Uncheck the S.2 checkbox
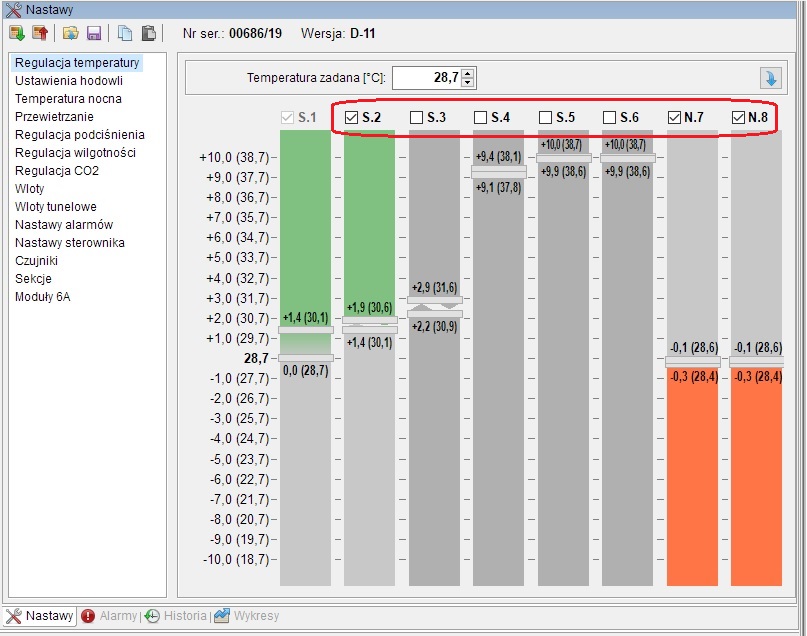This screenshot has height=636, width=807. pos(352,118)
